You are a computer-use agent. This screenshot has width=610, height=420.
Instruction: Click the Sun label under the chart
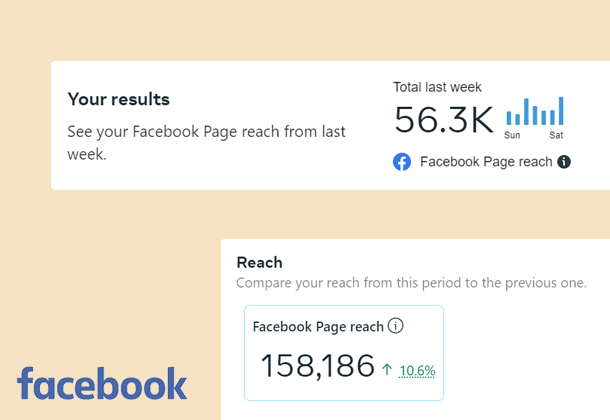coord(512,135)
